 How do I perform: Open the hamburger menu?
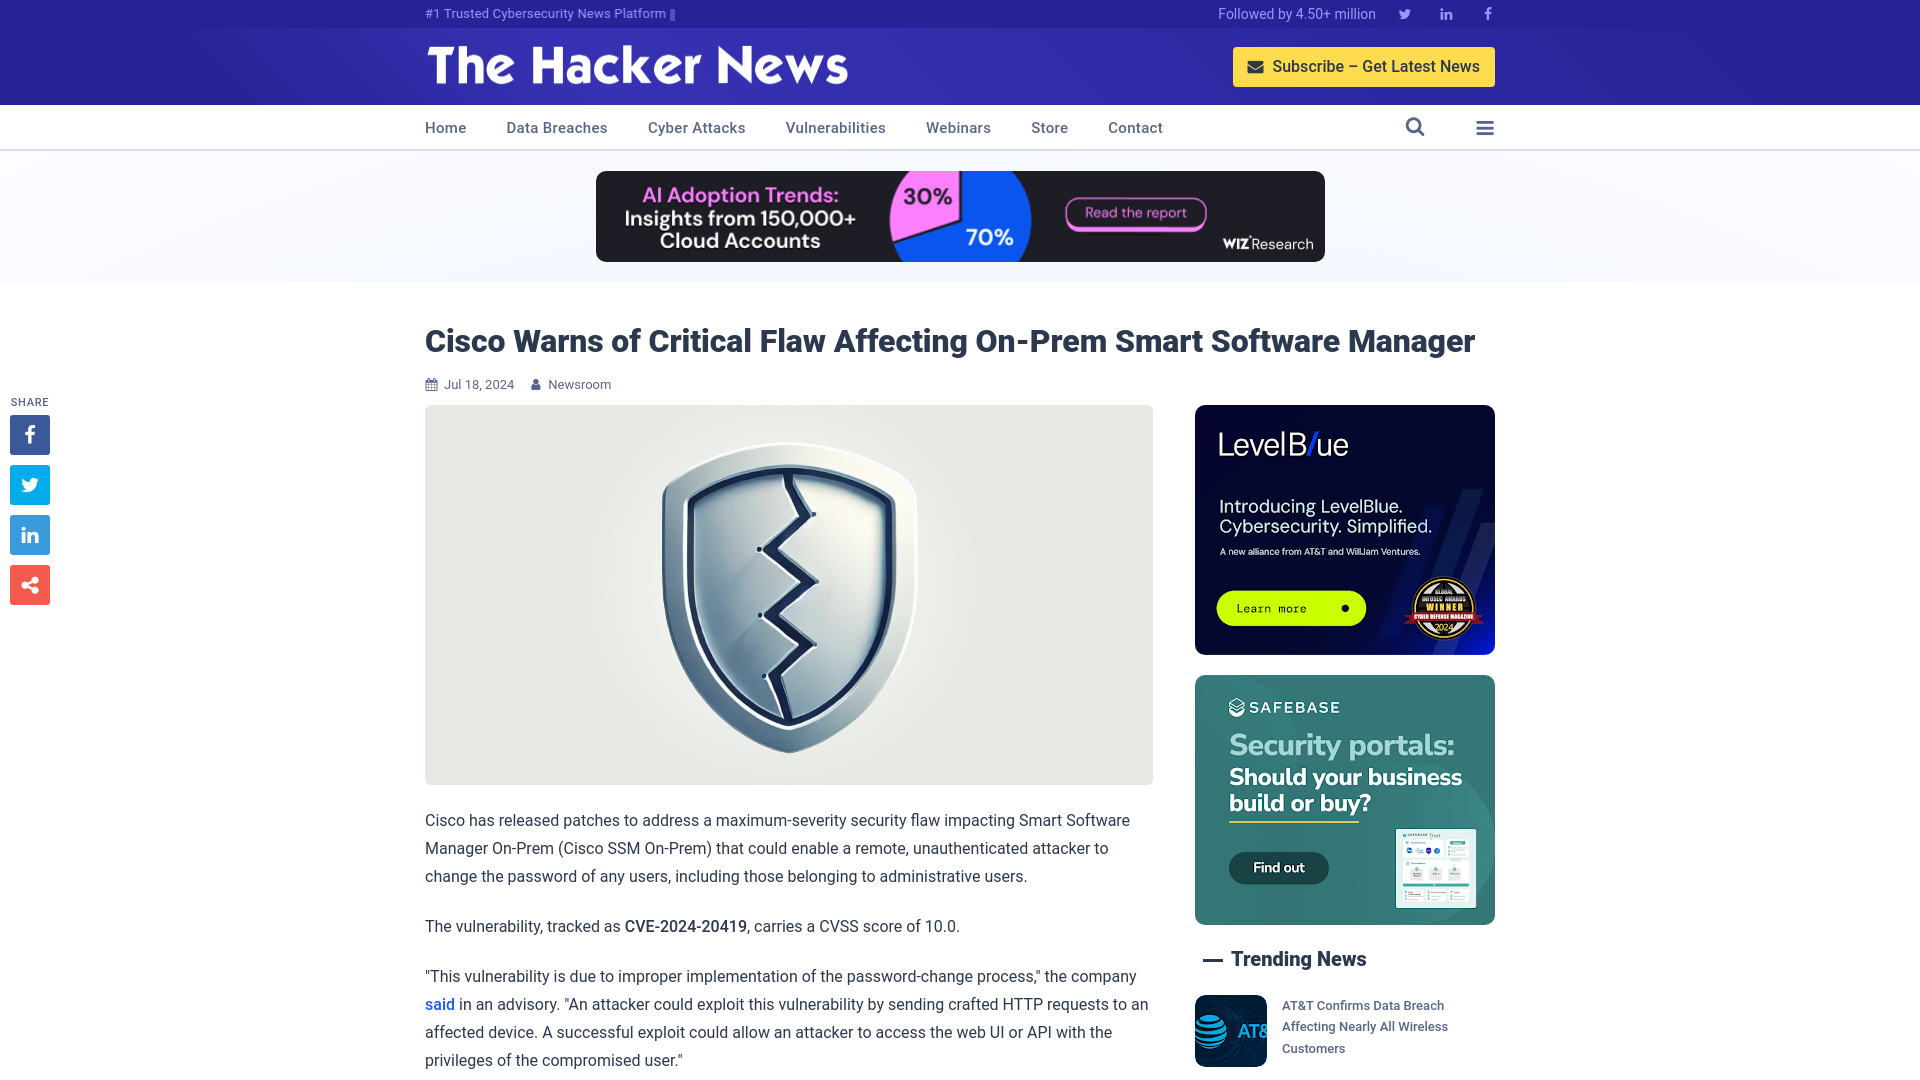click(x=1485, y=127)
